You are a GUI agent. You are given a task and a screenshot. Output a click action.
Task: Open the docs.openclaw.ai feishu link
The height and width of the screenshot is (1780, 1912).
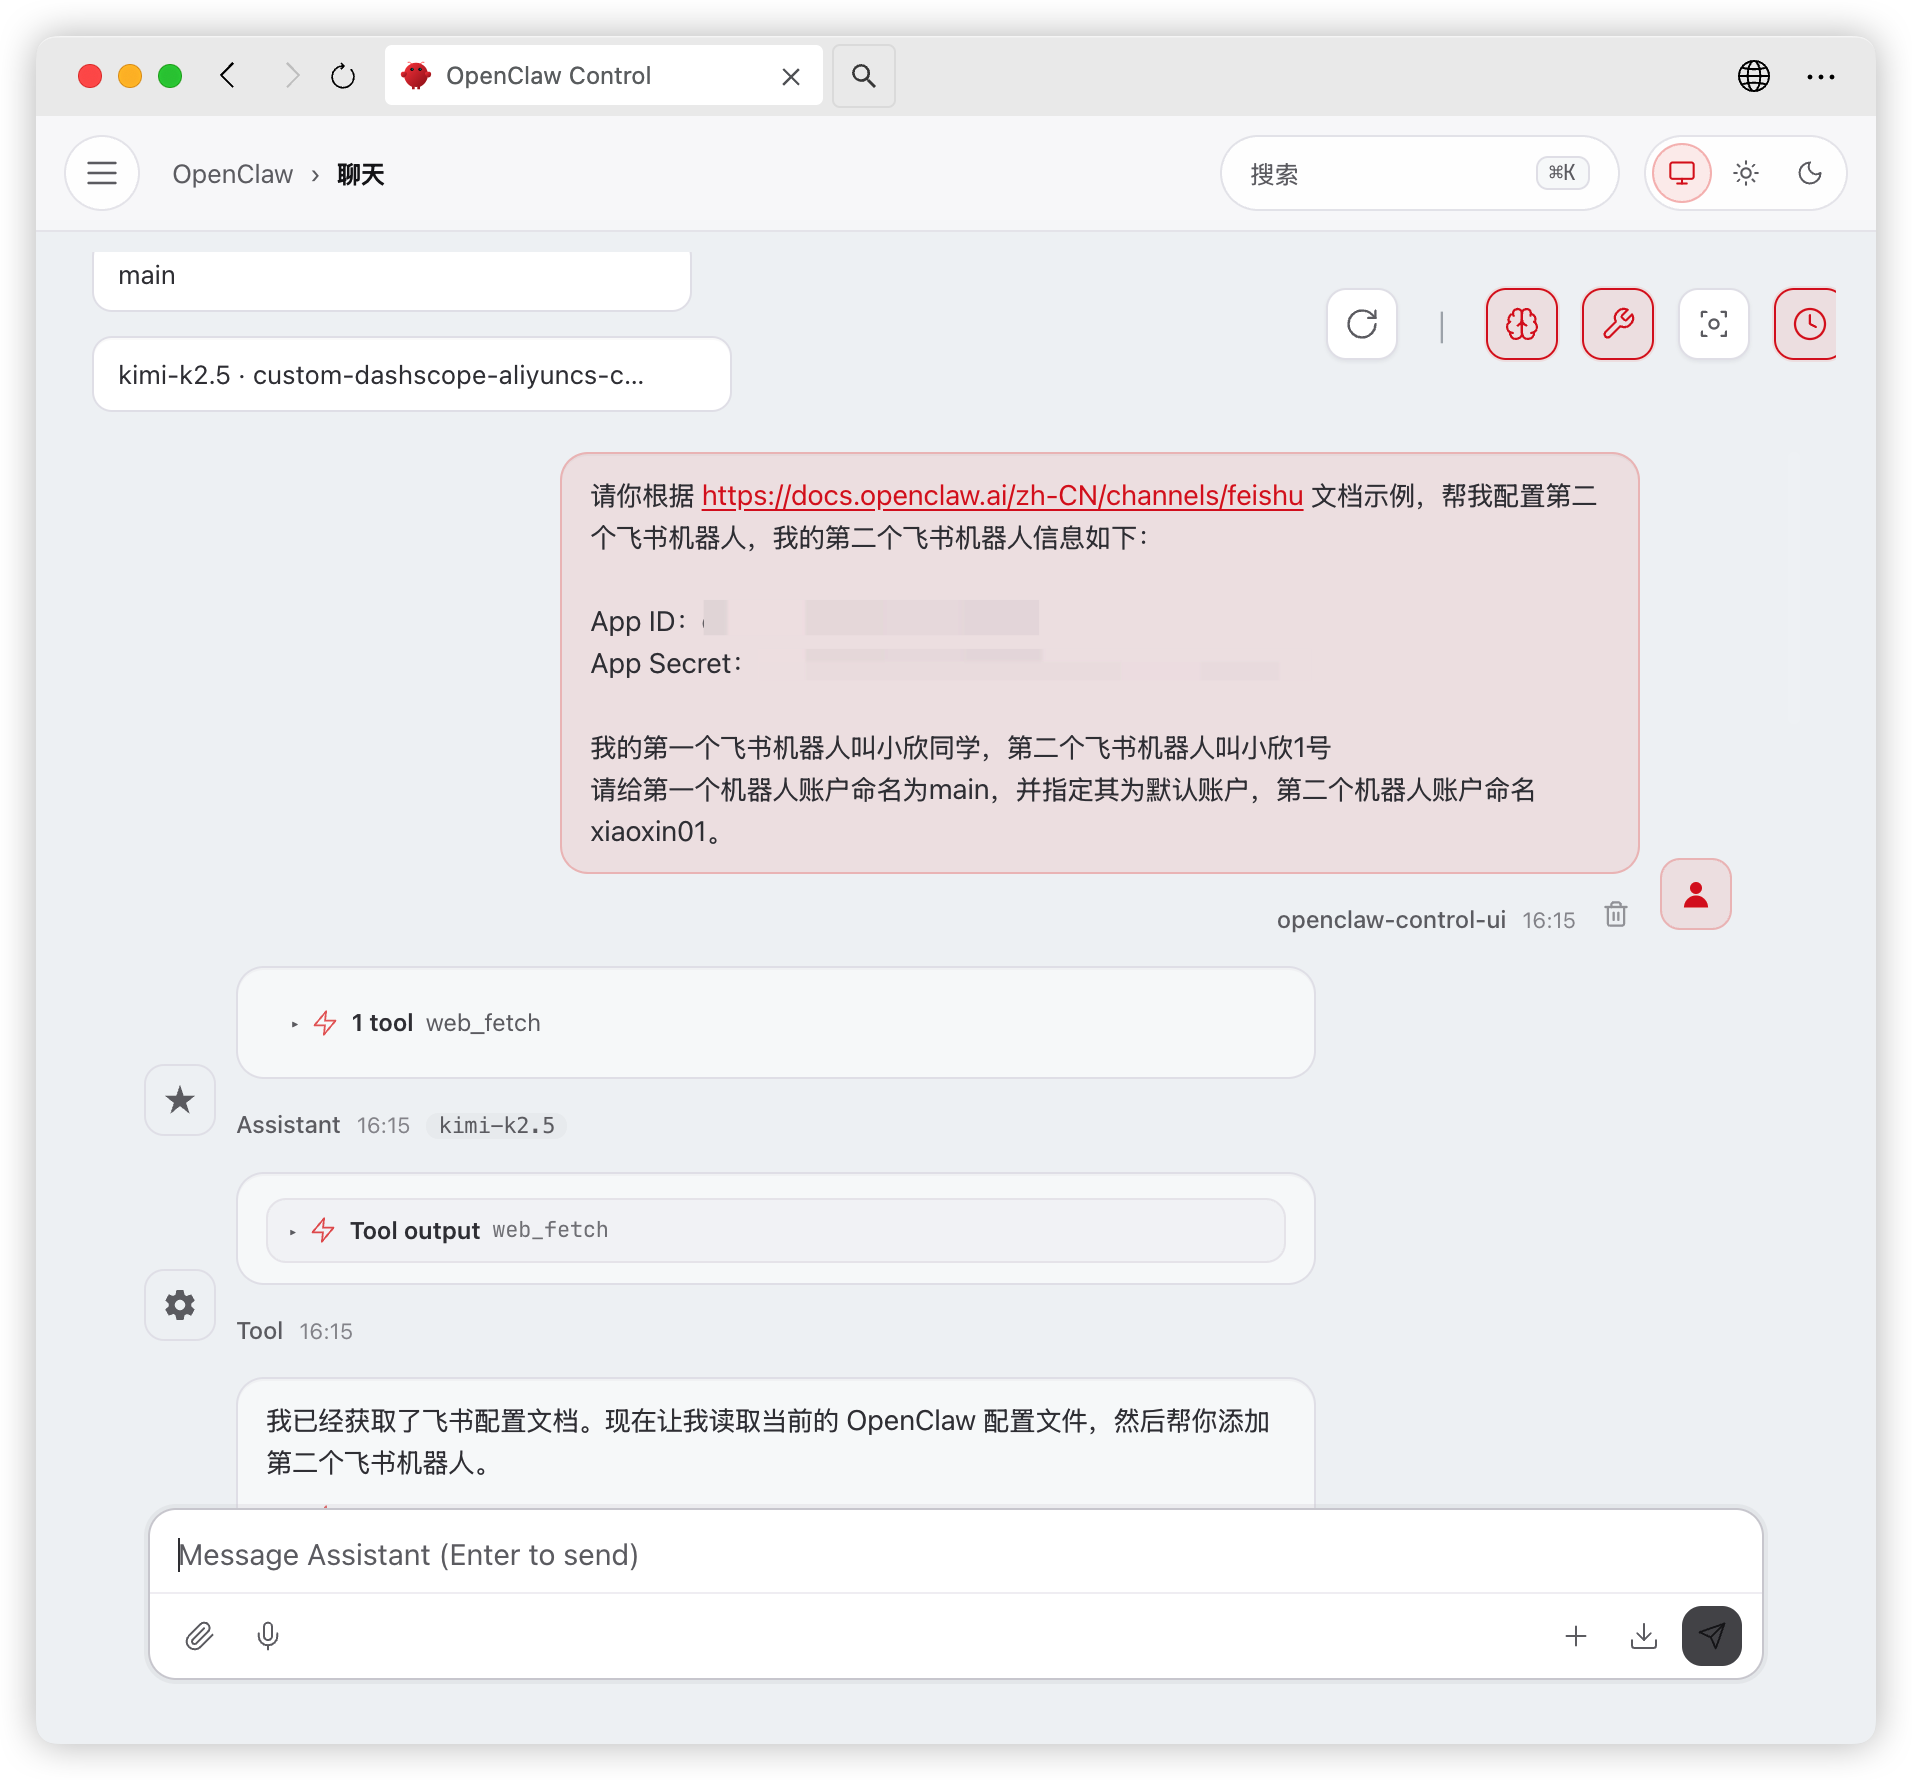click(x=1001, y=496)
